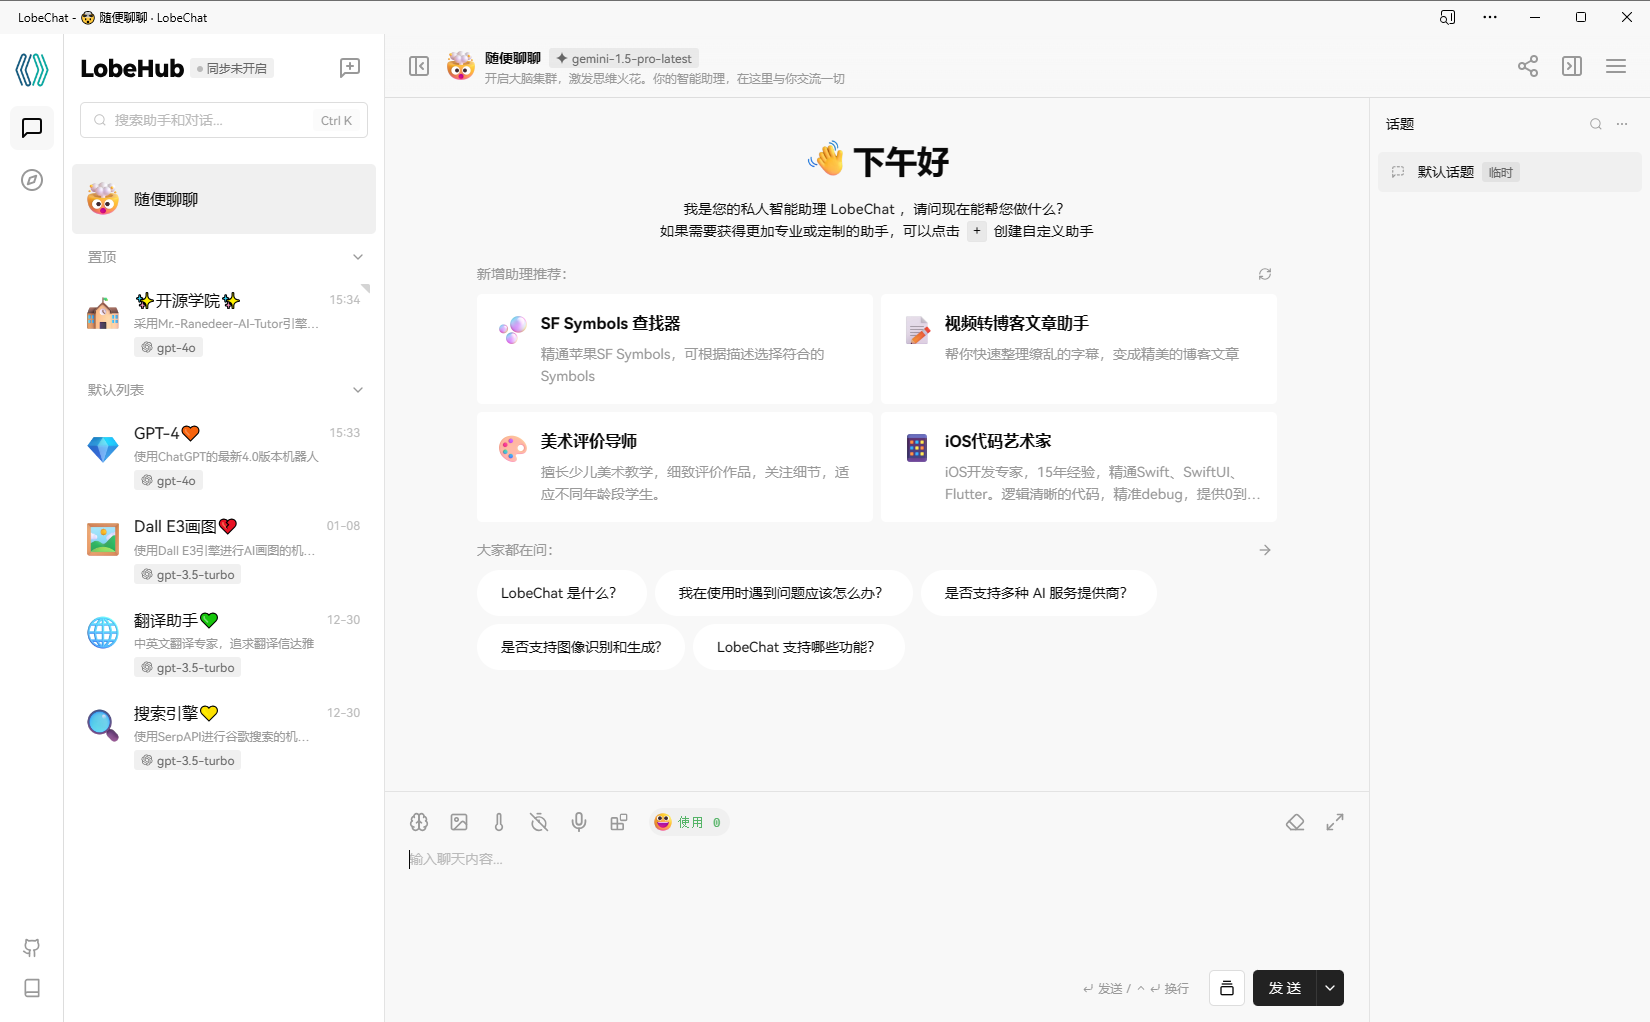This screenshot has width=1650, height=1022.
Task: Open the plugins blocks icon
Action: (619, 822)
